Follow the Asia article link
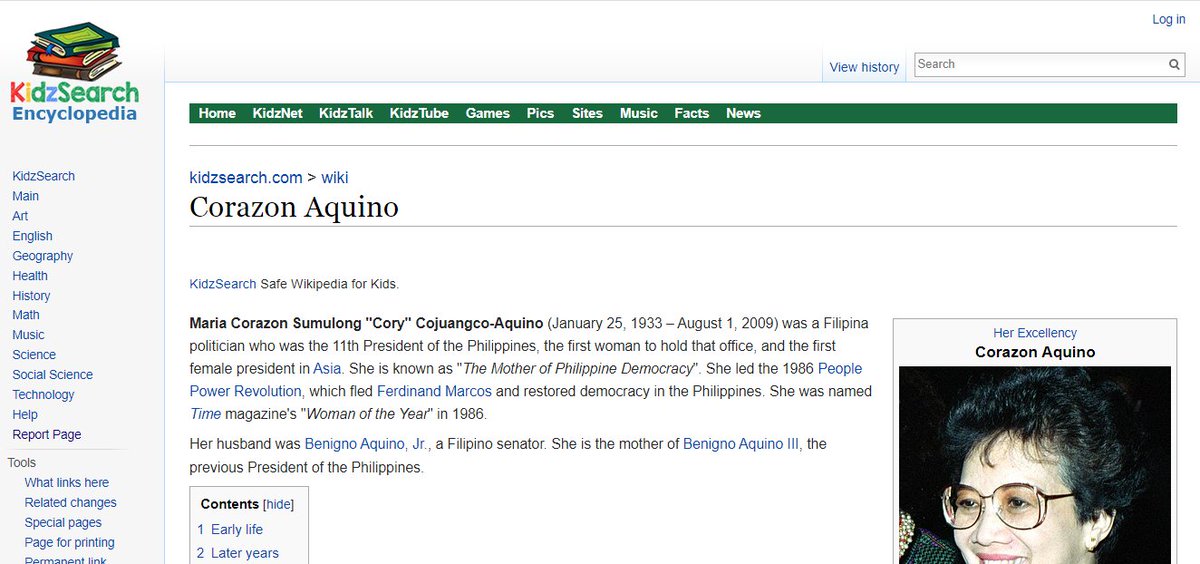1200x564 pixels. point(327,369)
